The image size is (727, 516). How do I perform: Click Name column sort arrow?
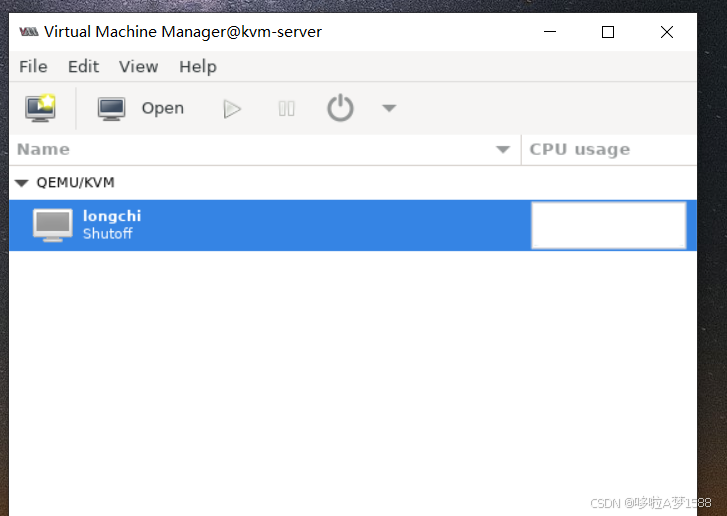(x=503, y=150)
